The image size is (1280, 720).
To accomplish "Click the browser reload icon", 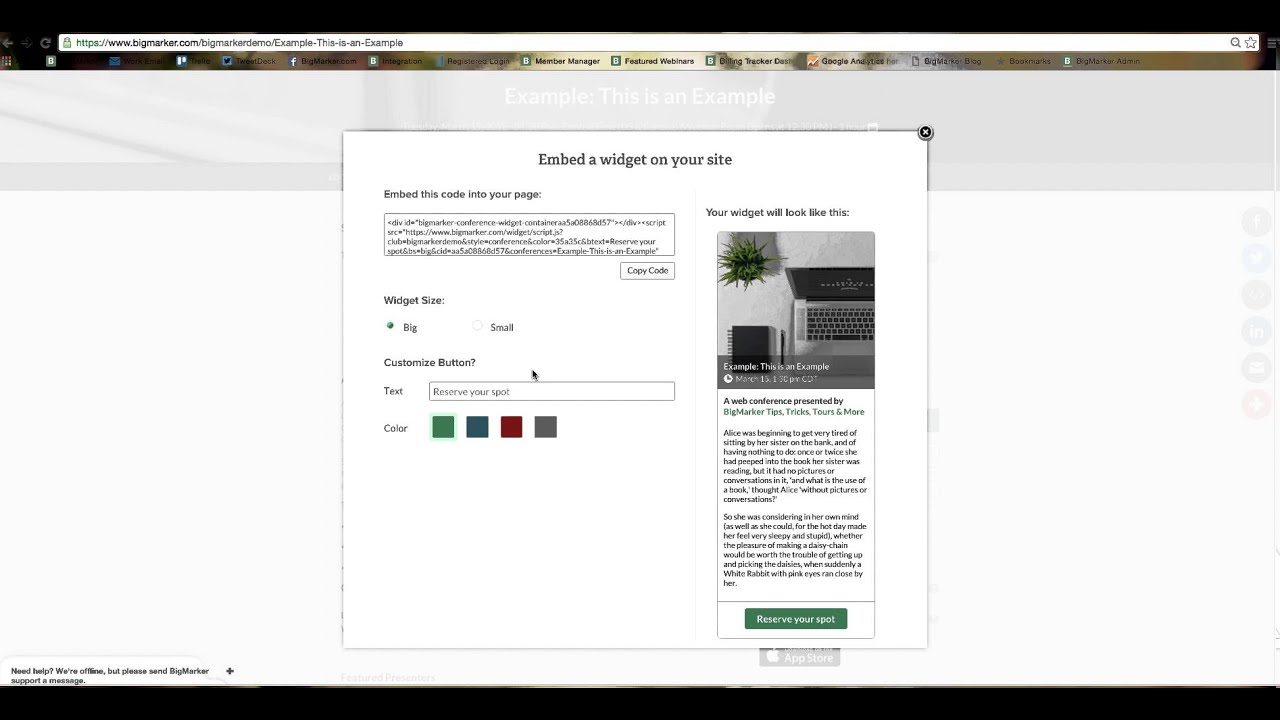I will 45,43.
